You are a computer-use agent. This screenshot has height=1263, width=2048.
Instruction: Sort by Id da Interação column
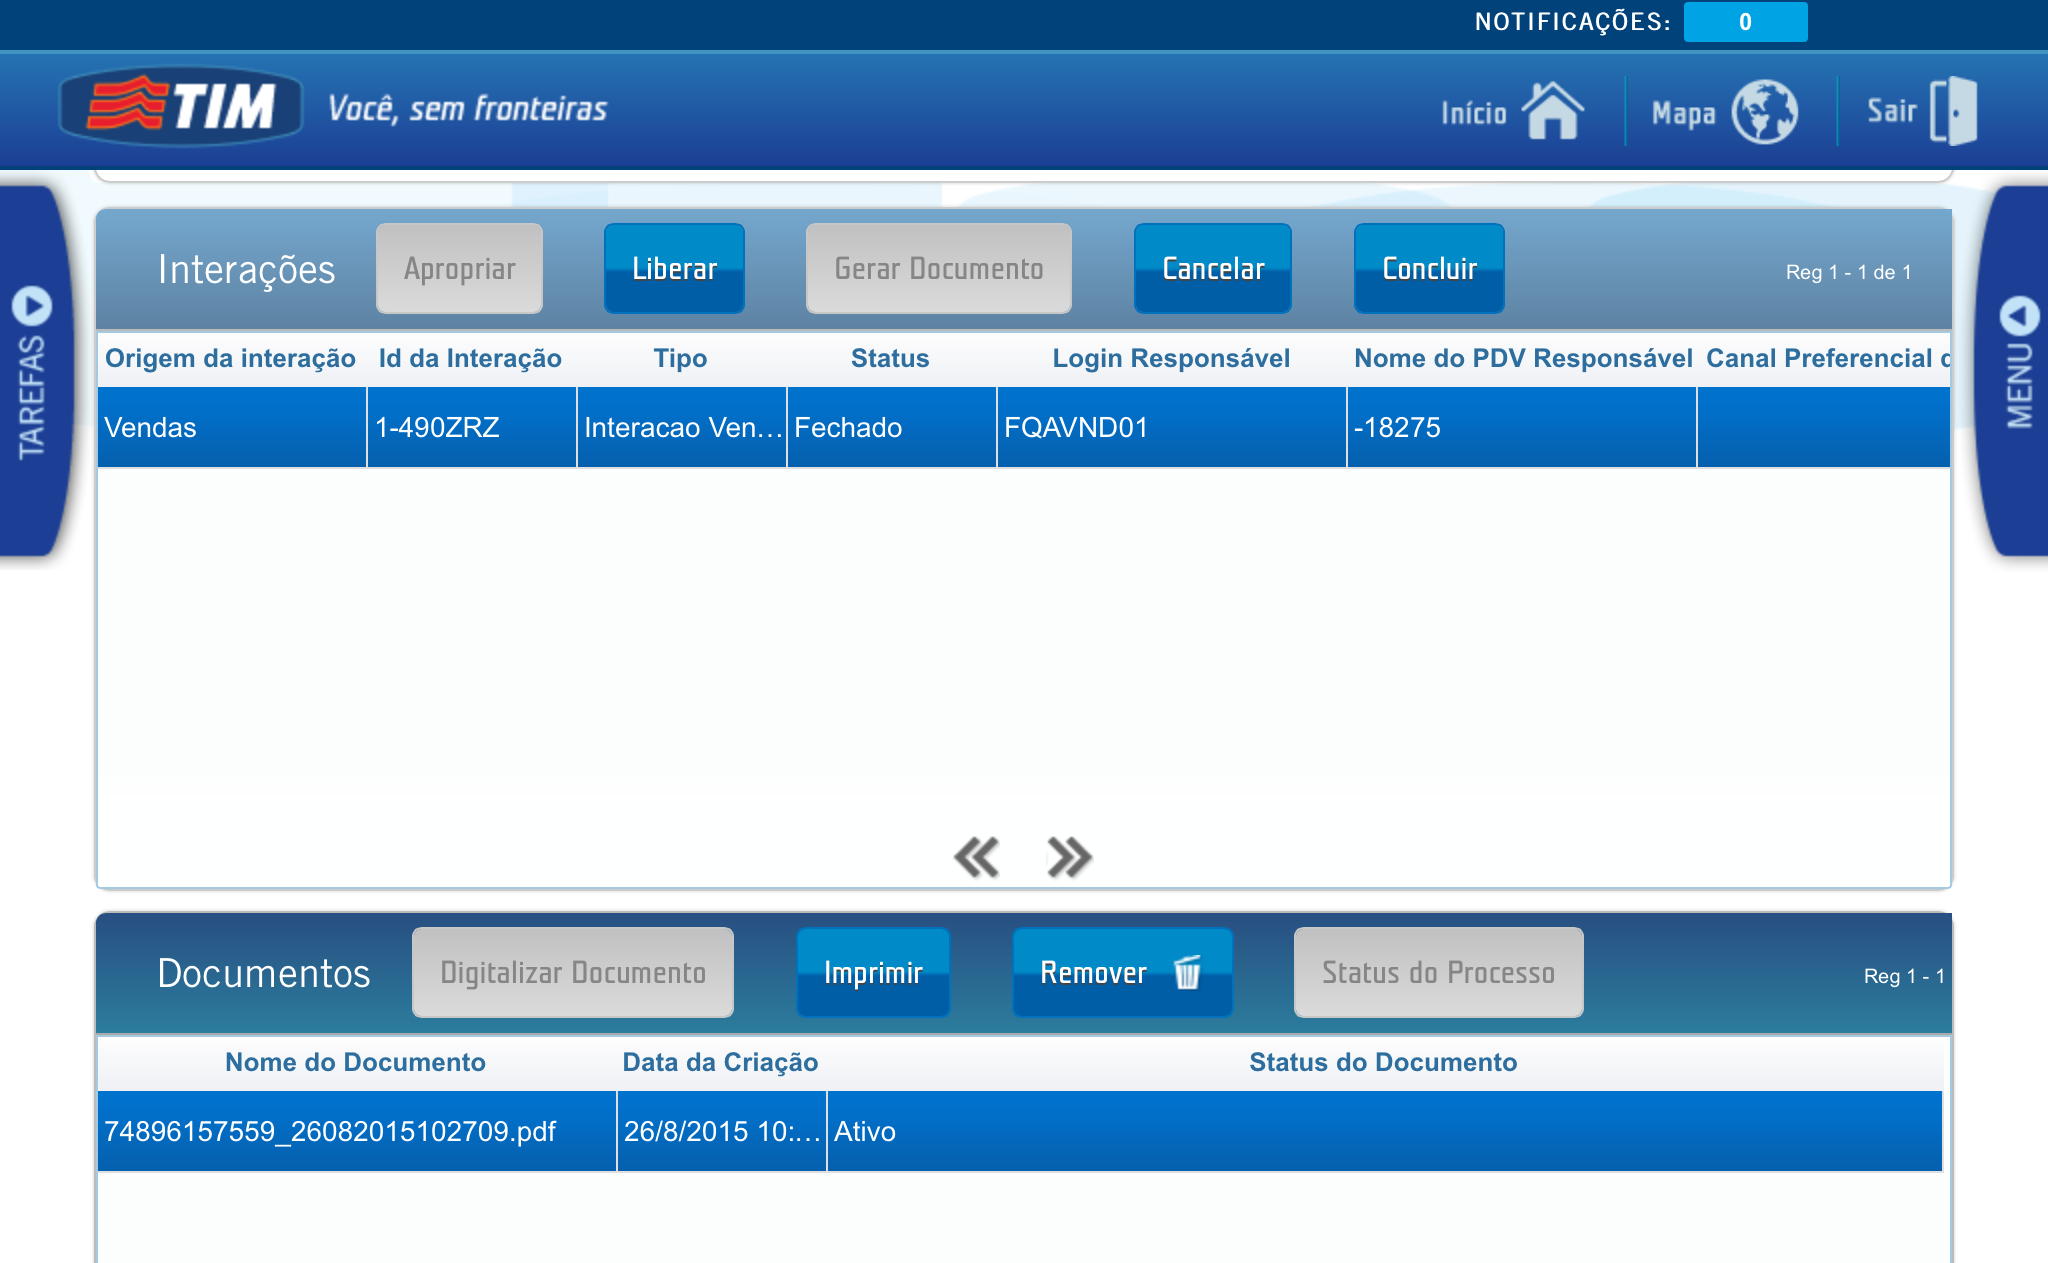point(470,359)
